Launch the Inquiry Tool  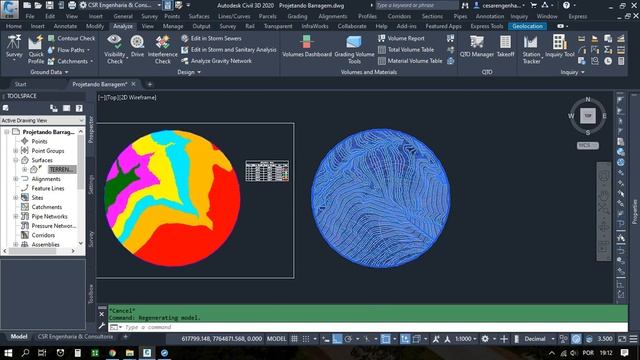560,46
